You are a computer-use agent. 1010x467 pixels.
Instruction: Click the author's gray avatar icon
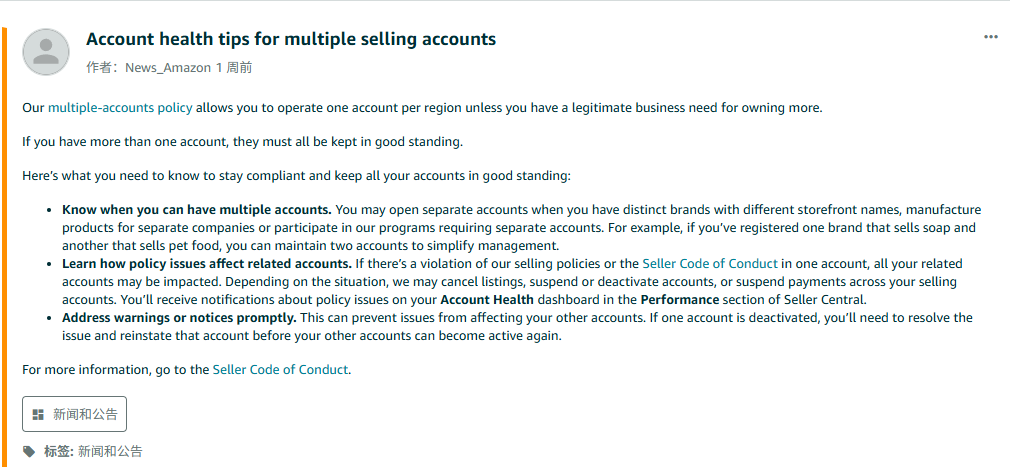(46, 52)
